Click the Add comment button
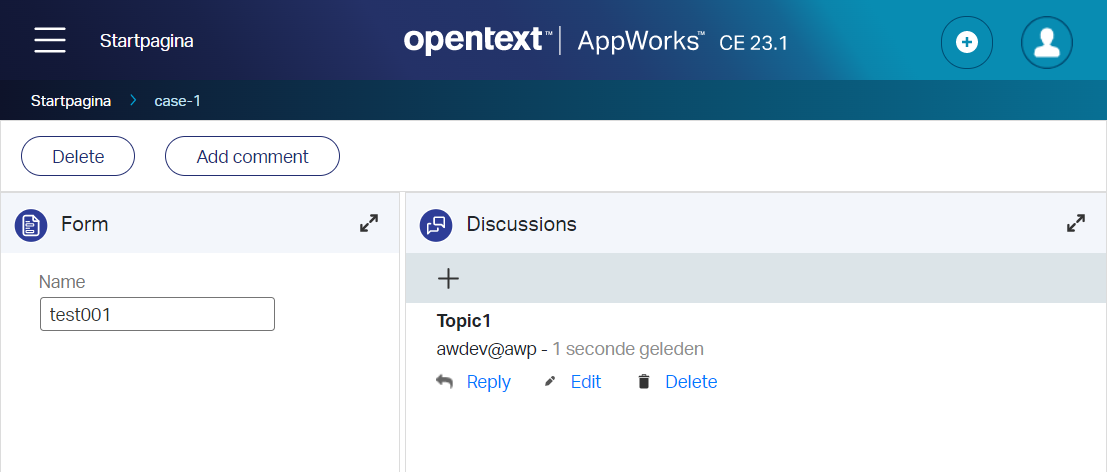The image size is (1107, 472). click(252, 156)
